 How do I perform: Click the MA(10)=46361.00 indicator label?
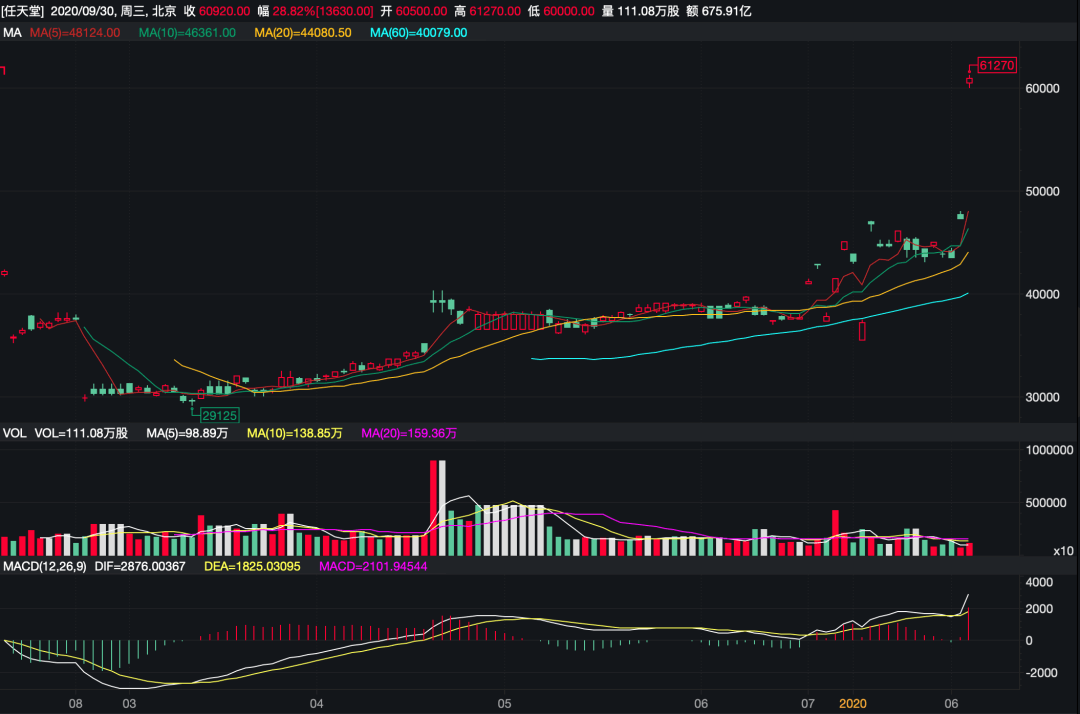187,32
